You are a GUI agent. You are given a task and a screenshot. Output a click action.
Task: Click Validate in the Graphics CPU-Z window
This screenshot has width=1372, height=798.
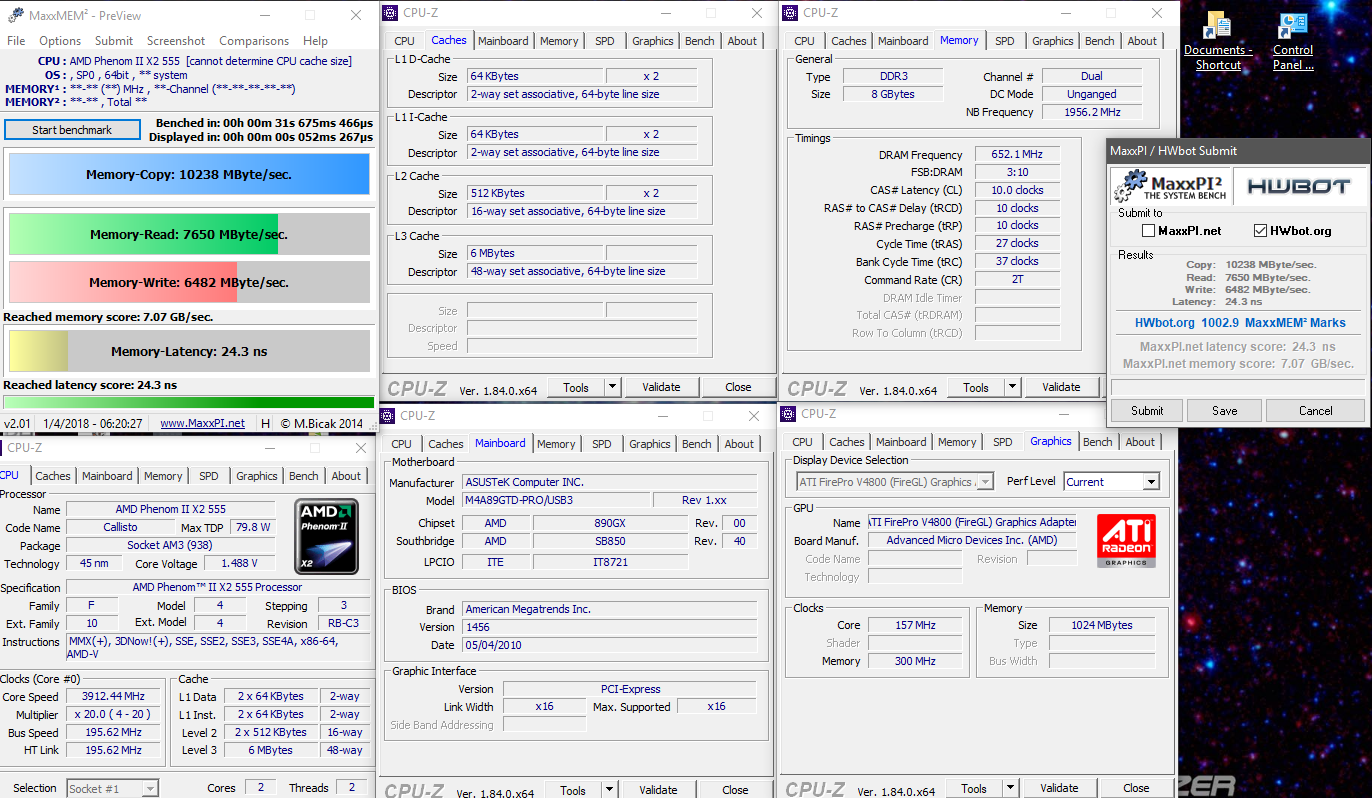point(1059,788)
